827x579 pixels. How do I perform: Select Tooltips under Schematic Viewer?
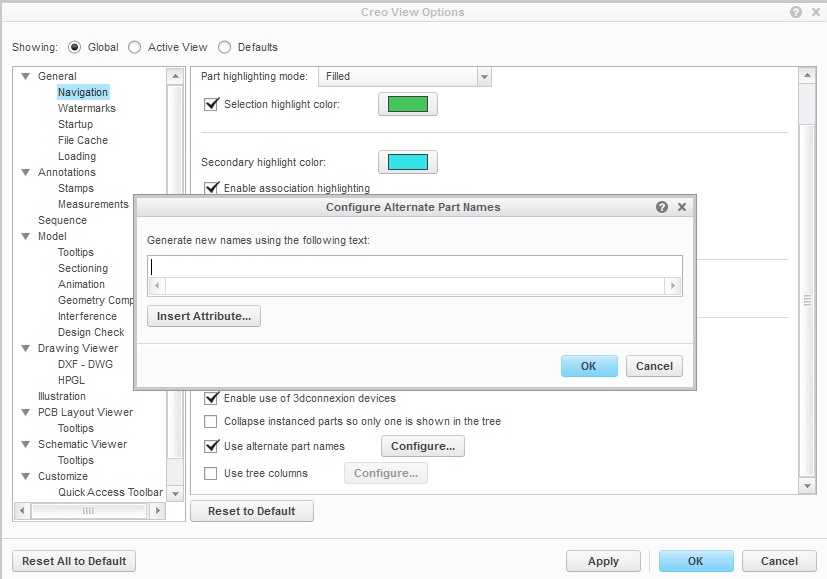pos(76,460)
